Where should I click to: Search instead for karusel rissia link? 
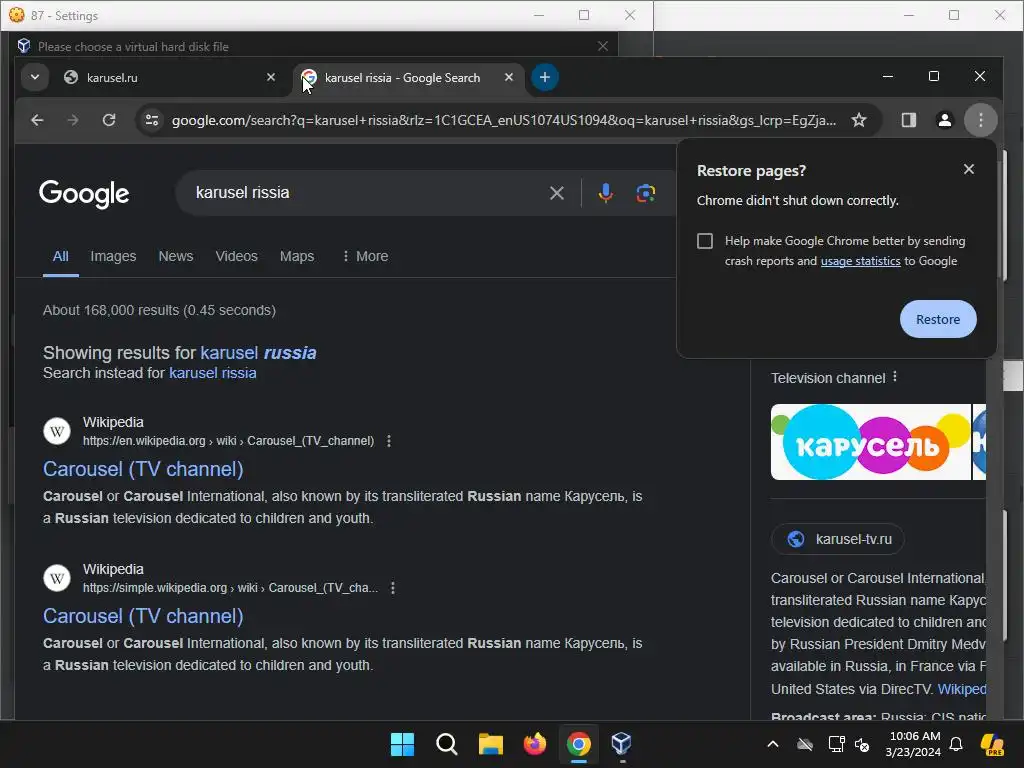(212, 373)
